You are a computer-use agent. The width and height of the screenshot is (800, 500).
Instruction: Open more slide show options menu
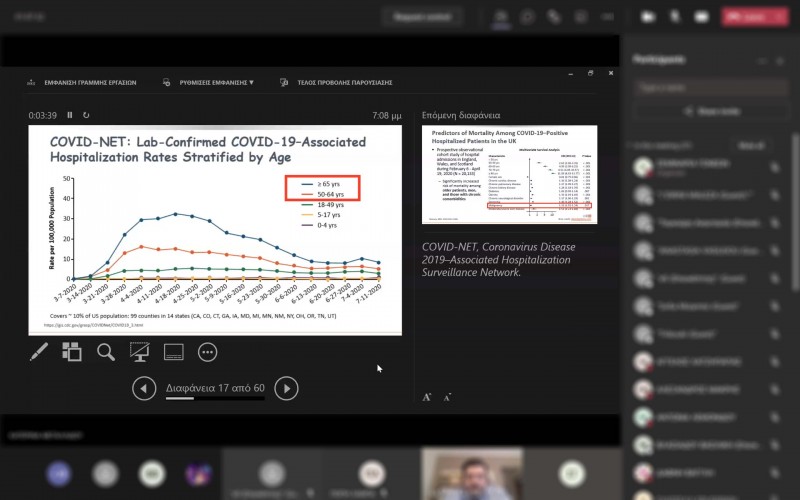click(x=208, y=351)
